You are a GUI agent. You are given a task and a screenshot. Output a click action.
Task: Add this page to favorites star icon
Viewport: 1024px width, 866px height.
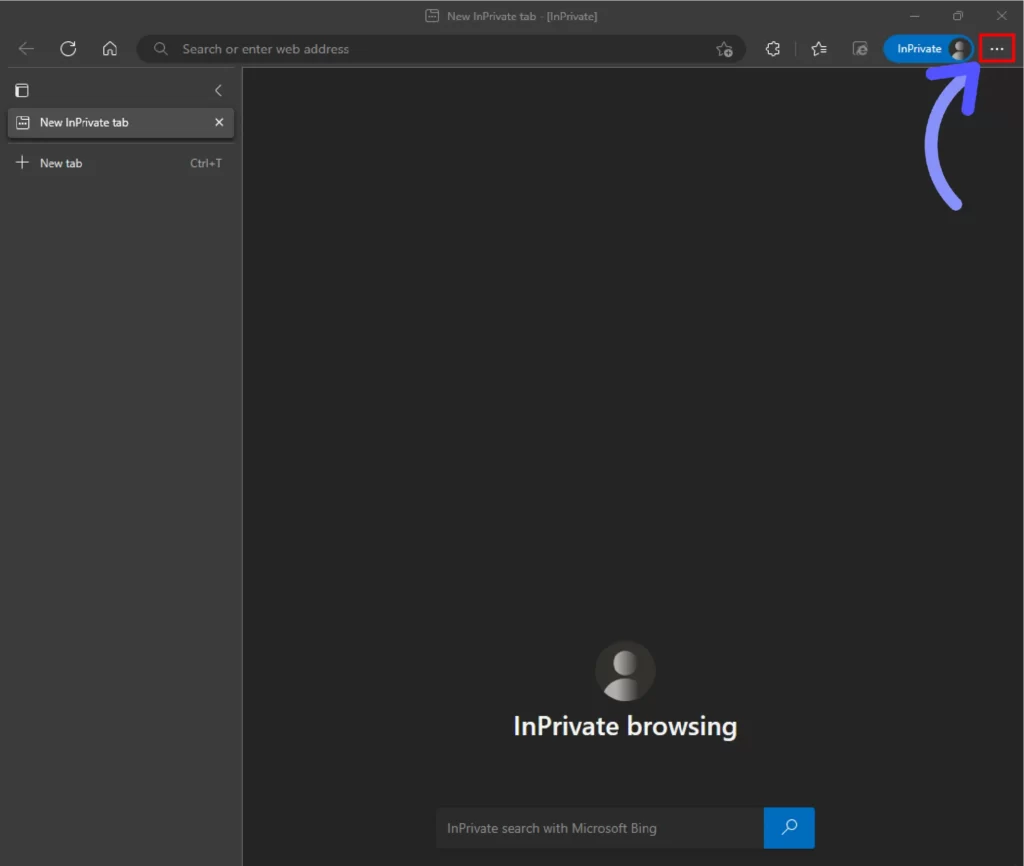[x=724, y=49]
